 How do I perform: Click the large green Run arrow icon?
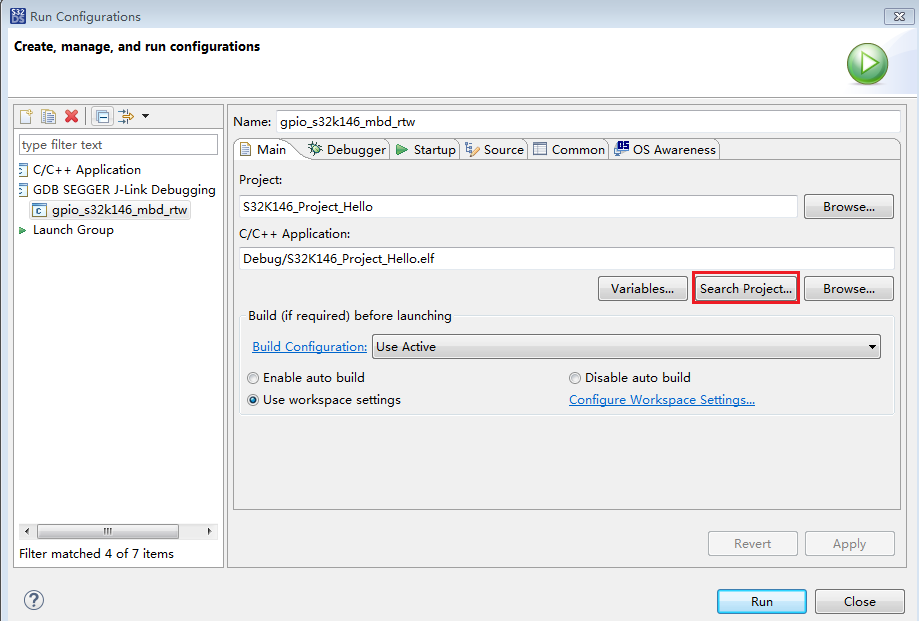[x=866, y=63]
